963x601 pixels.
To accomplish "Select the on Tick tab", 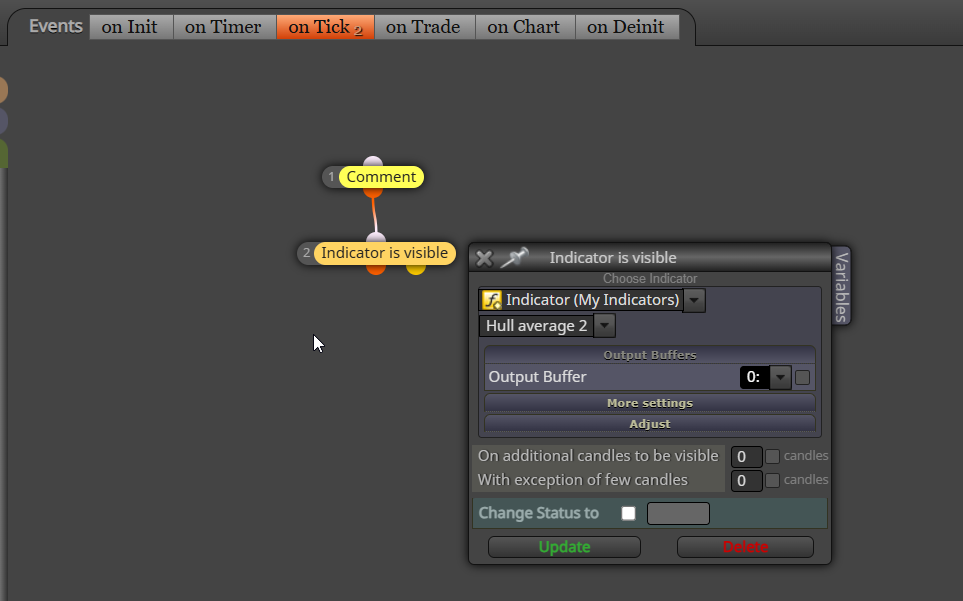I will pyautogui.click(x=326, y=27).
